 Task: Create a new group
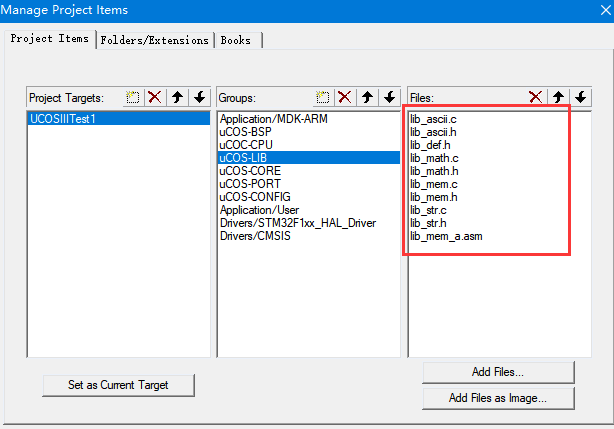coord(323,97)
